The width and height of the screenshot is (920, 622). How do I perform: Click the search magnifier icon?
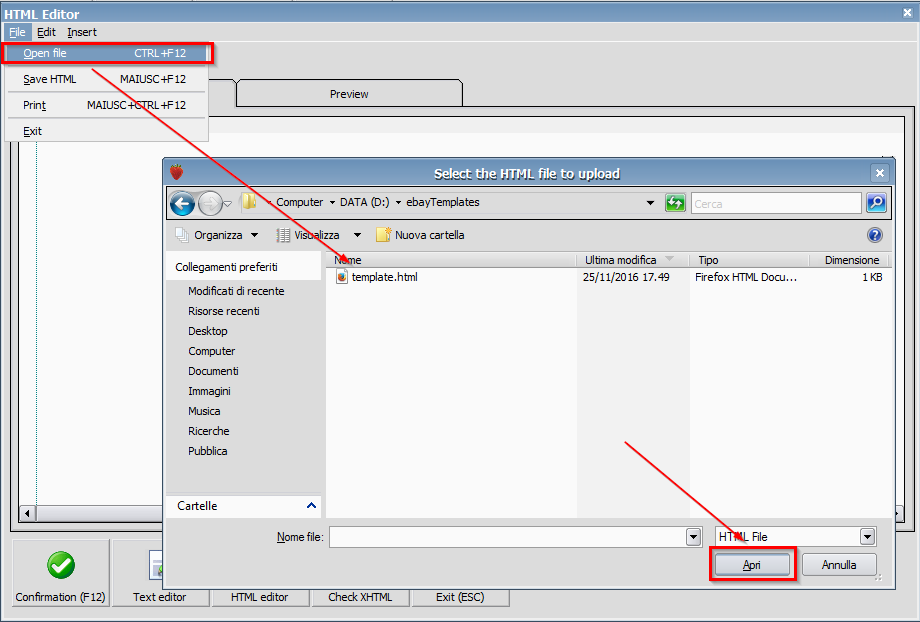[875, 203]
